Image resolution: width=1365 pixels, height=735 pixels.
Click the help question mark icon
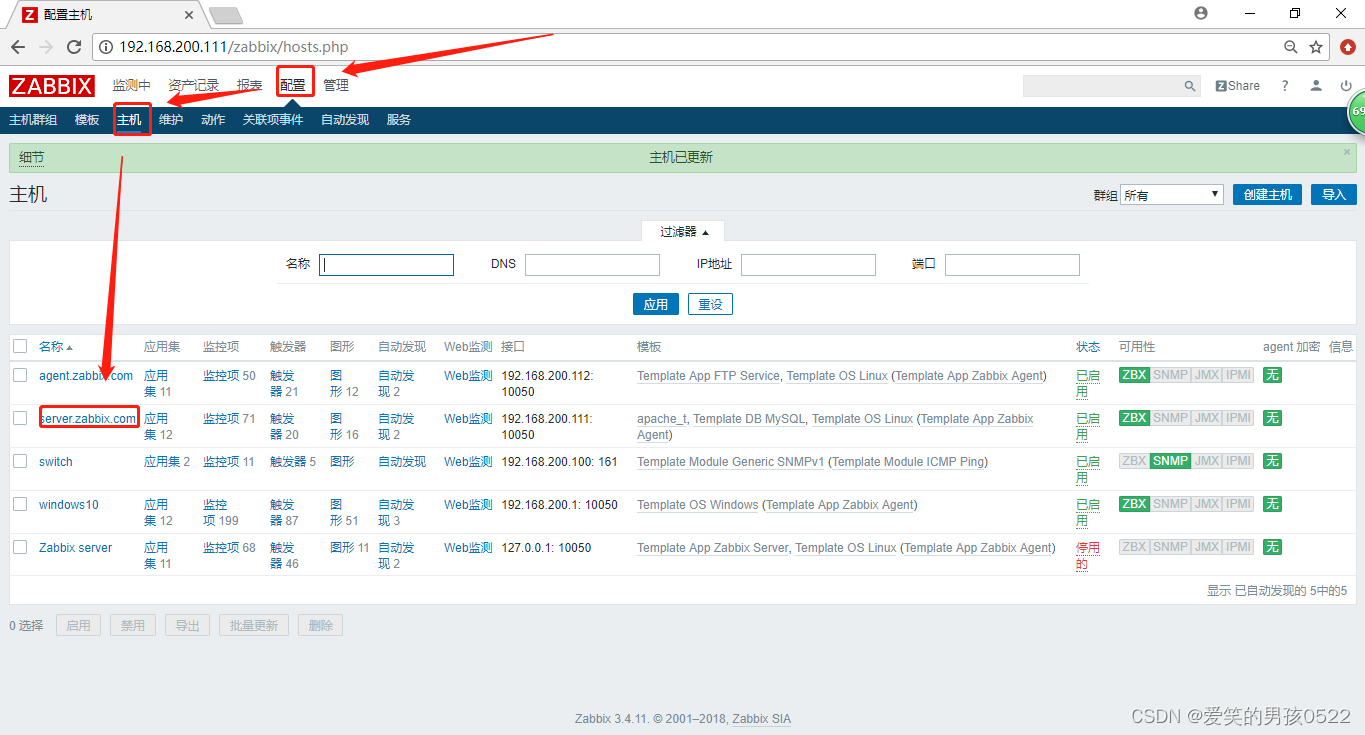pyautogui.click(x=1284, y=85)
